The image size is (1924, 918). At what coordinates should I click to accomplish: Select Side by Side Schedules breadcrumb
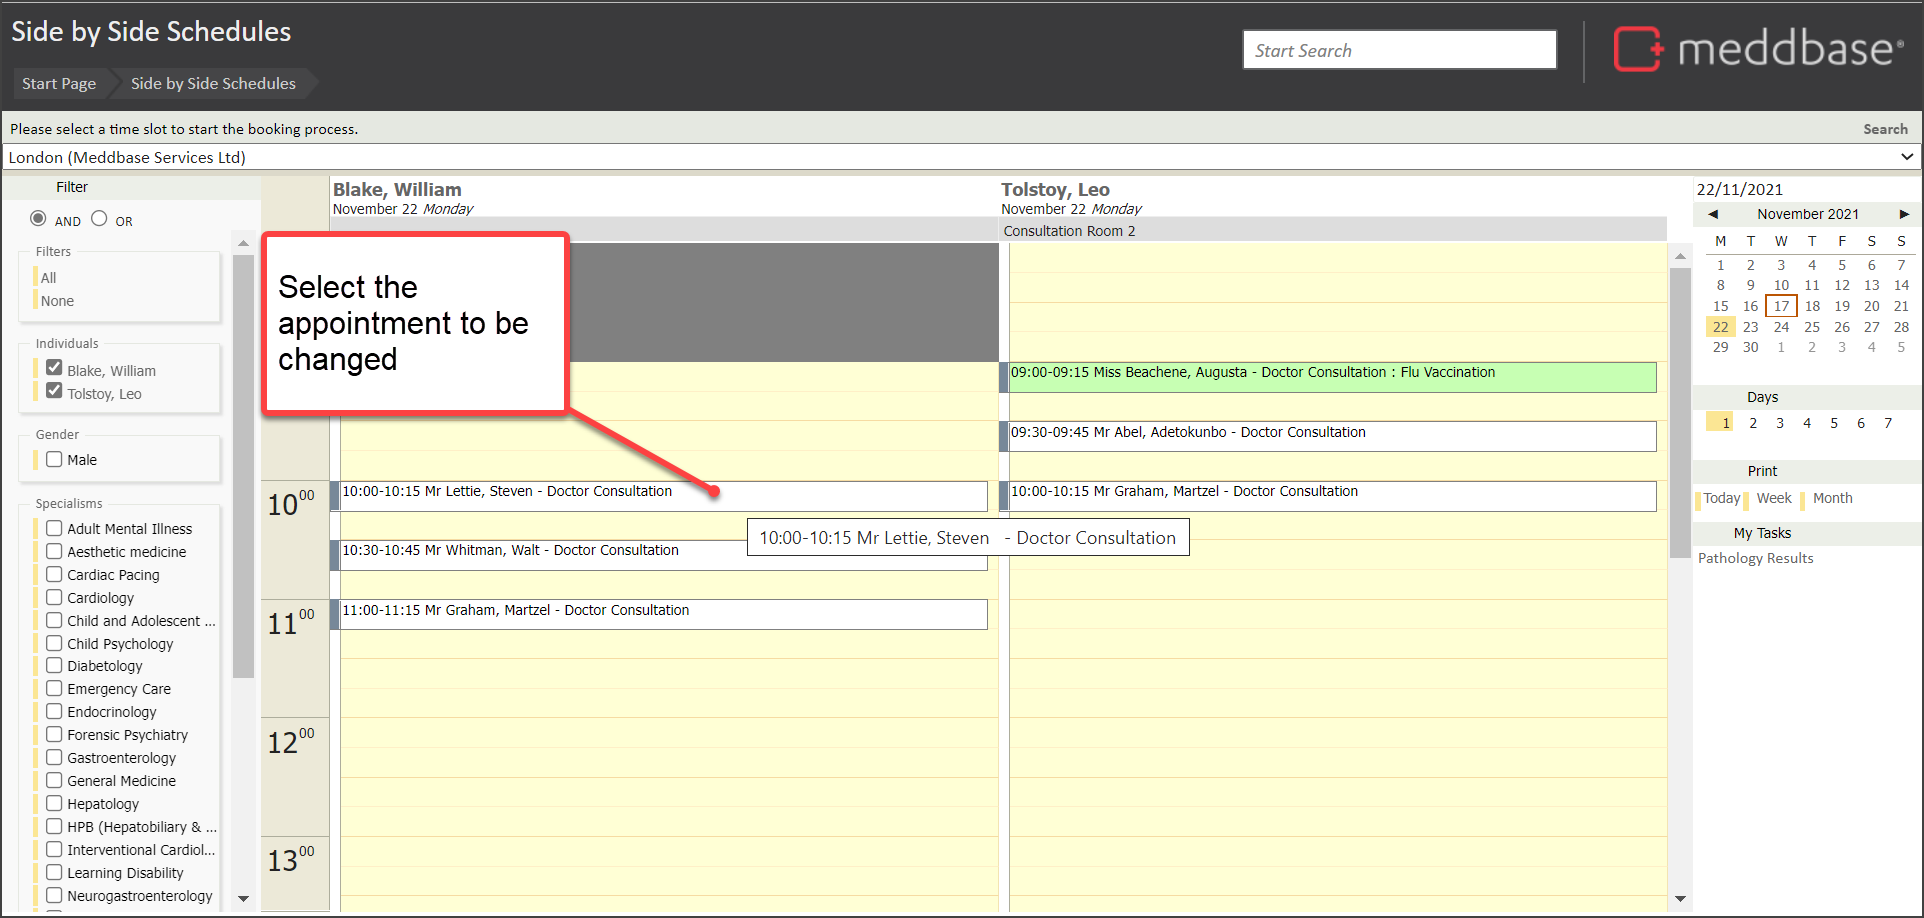pos(213,83)
